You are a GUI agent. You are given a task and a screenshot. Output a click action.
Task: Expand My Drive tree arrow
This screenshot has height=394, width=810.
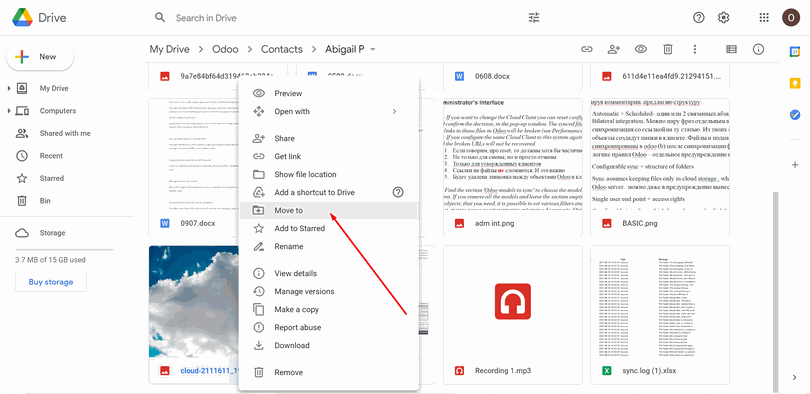(x=9, y=89)
